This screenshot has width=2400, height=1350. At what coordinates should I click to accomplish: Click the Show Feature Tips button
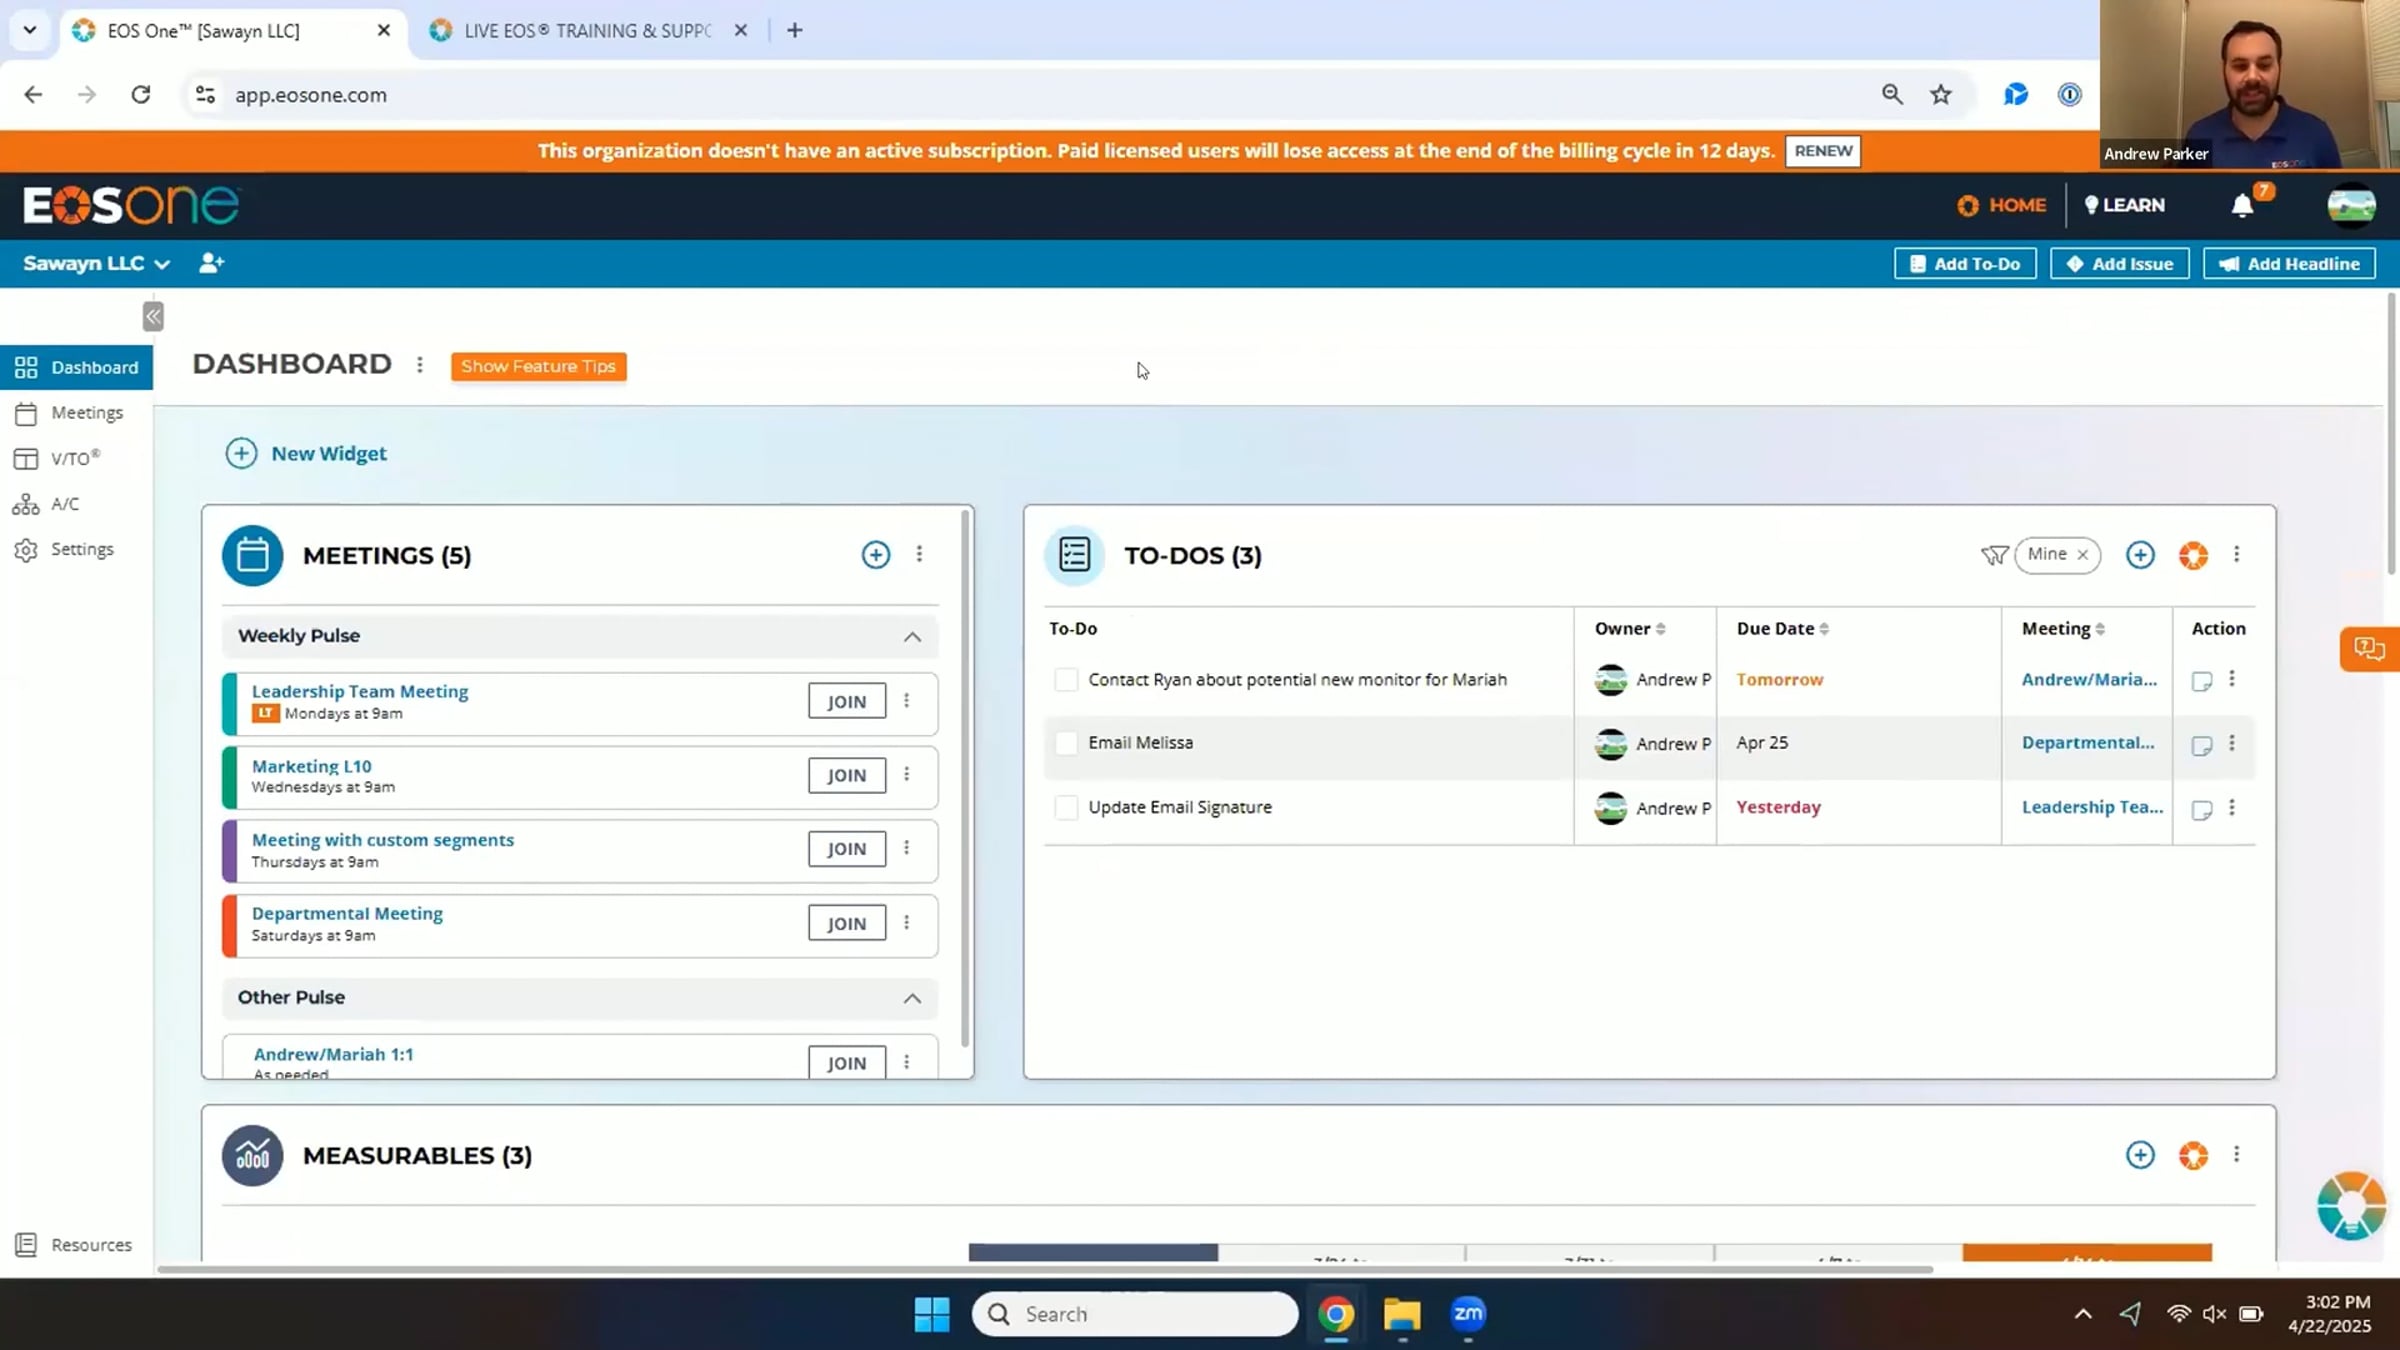[x=538, y=366]
